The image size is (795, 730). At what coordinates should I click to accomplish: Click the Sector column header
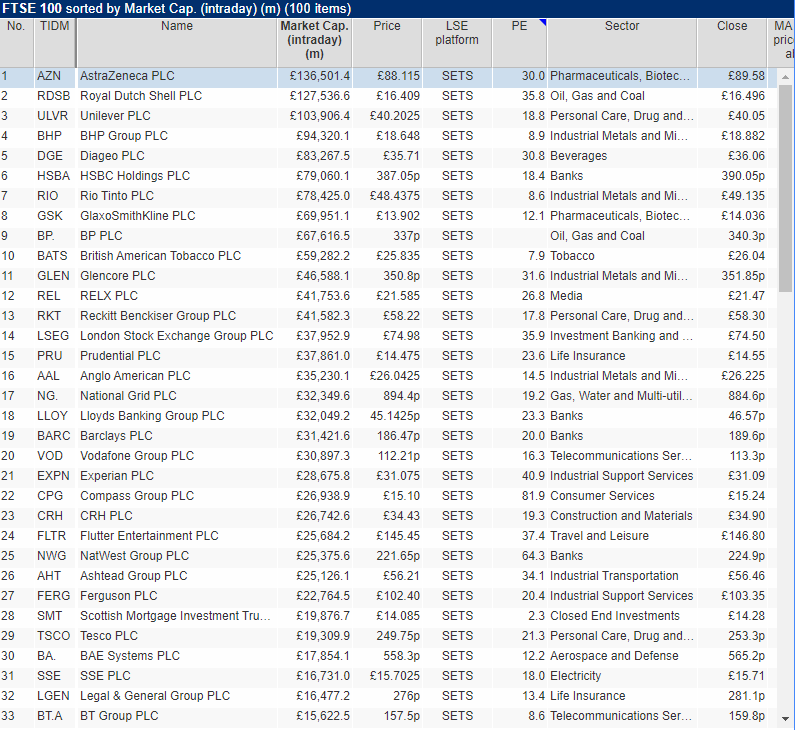pos(622,43)
